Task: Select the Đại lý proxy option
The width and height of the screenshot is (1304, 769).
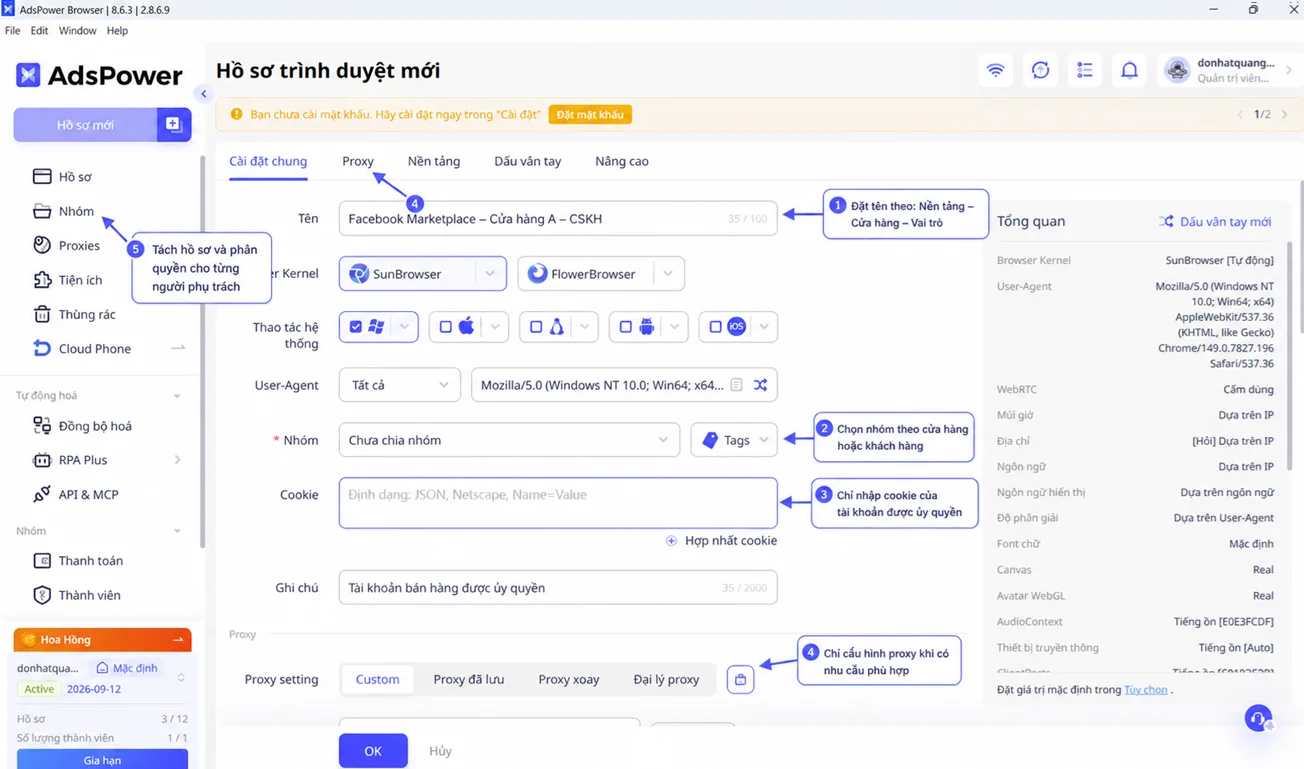Action: 666,680
